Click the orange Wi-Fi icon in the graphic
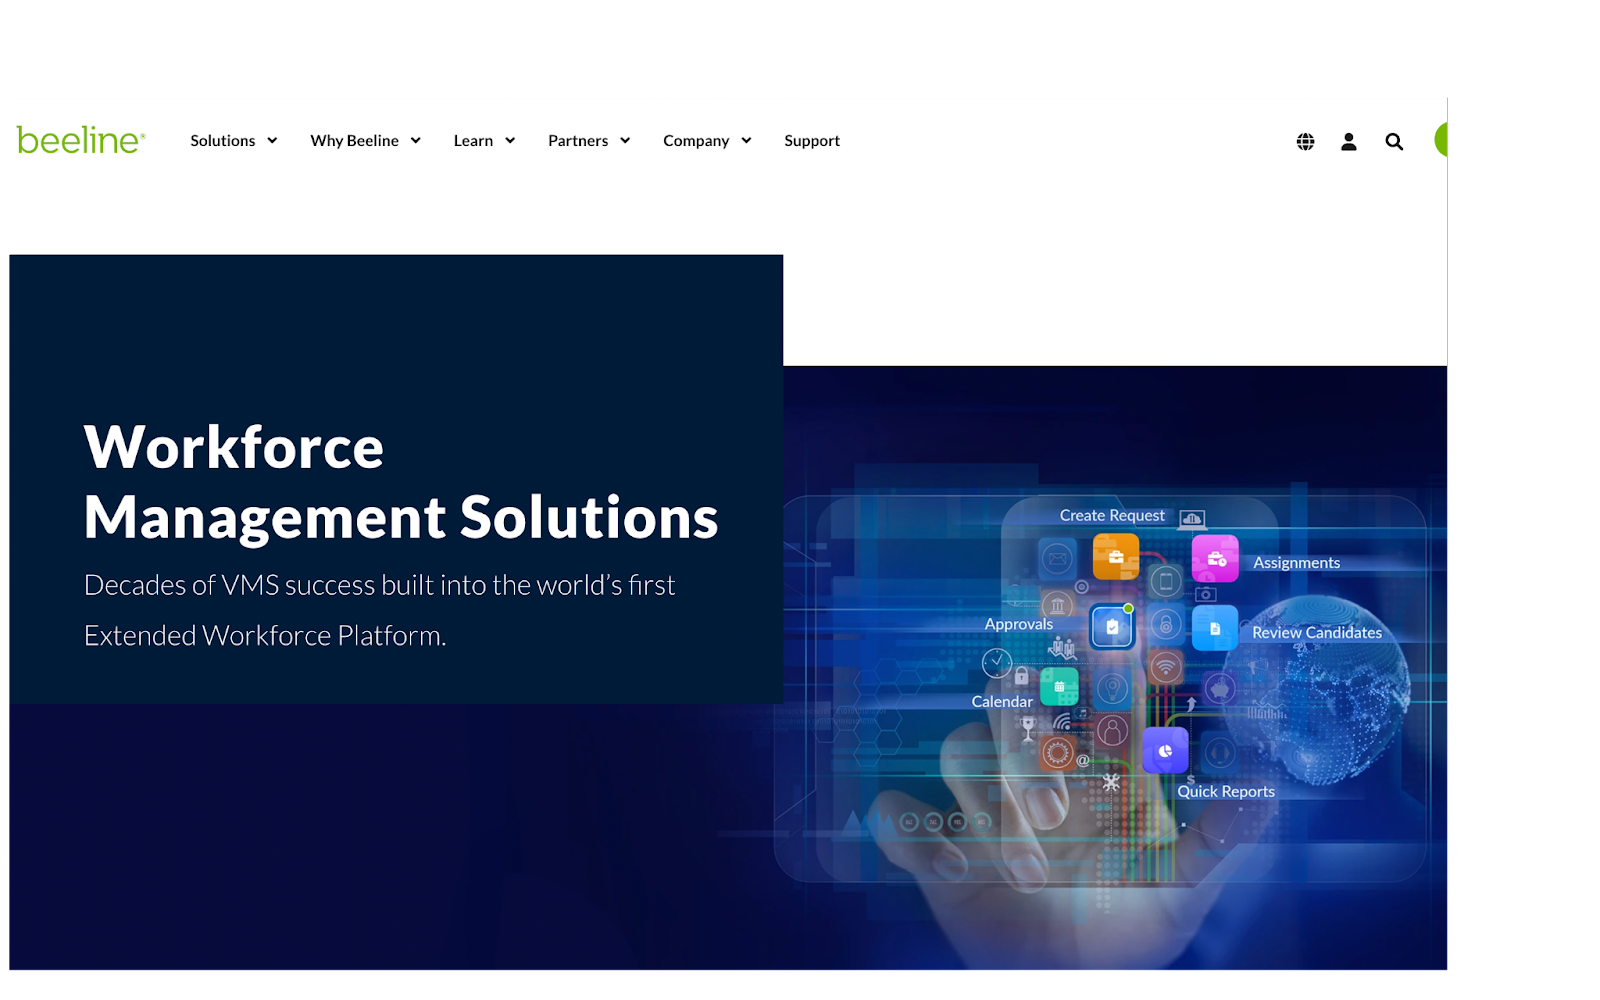 [1165, 665]
